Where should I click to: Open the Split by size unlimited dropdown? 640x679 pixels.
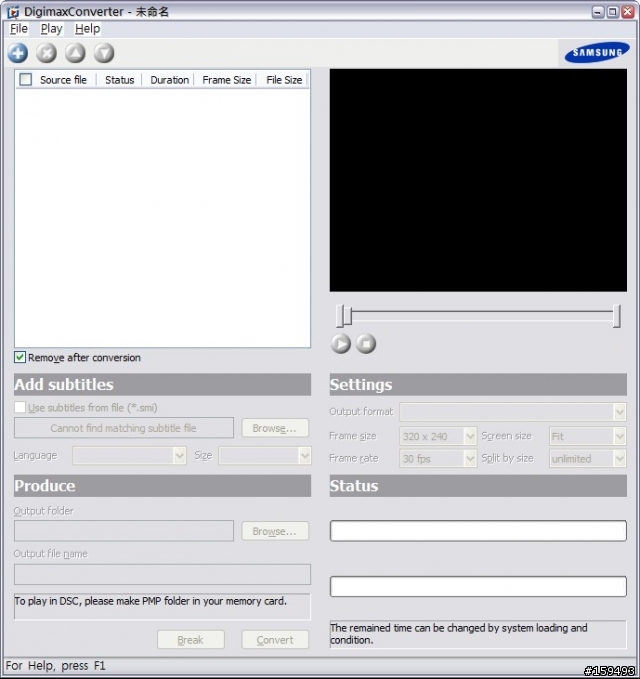588,458
